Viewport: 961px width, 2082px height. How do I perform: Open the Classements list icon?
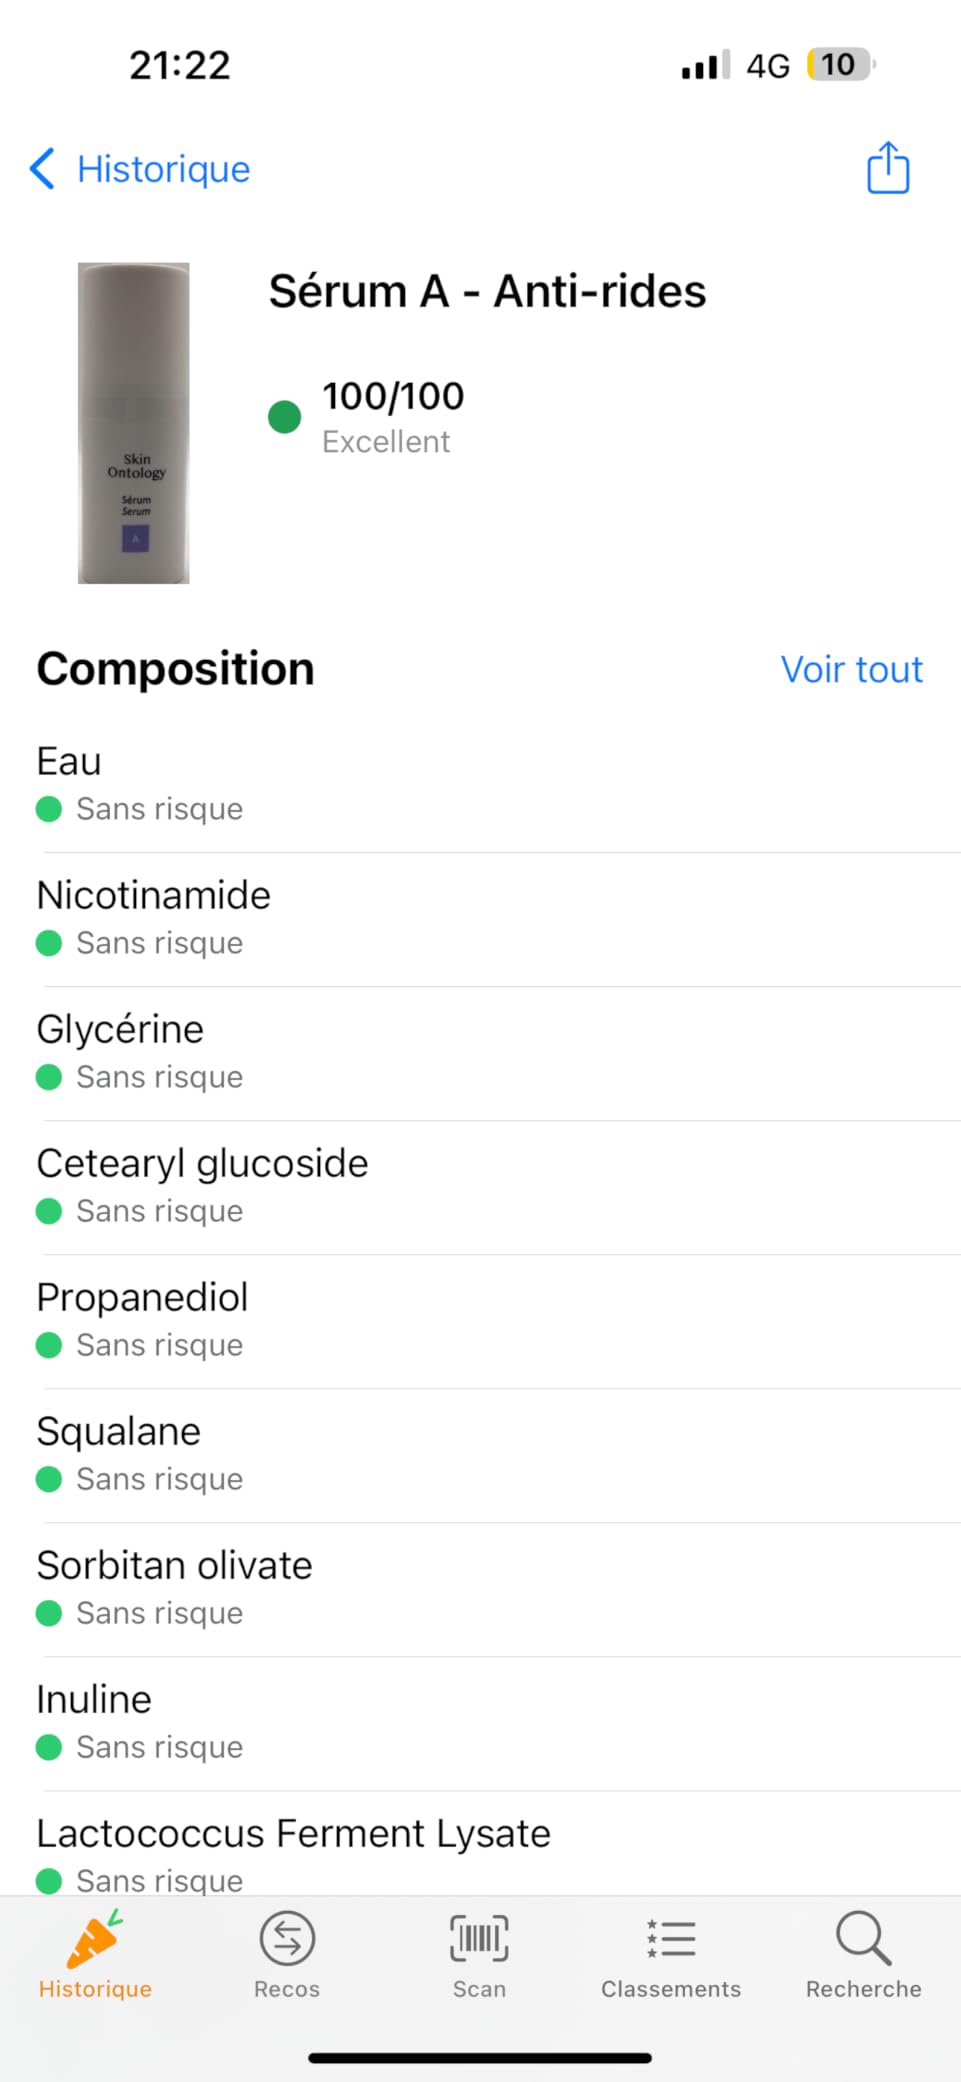tap(671, 1938)
